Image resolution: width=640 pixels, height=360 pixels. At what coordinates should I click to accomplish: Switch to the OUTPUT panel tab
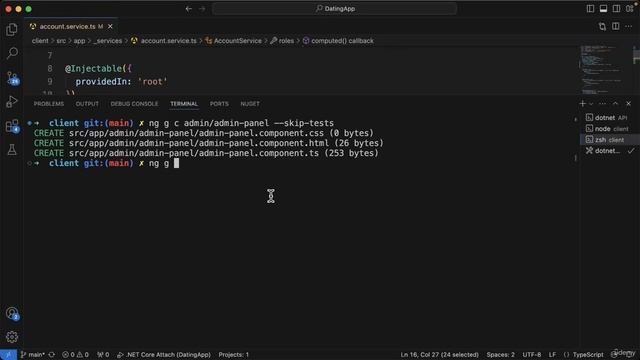[87, 104]
